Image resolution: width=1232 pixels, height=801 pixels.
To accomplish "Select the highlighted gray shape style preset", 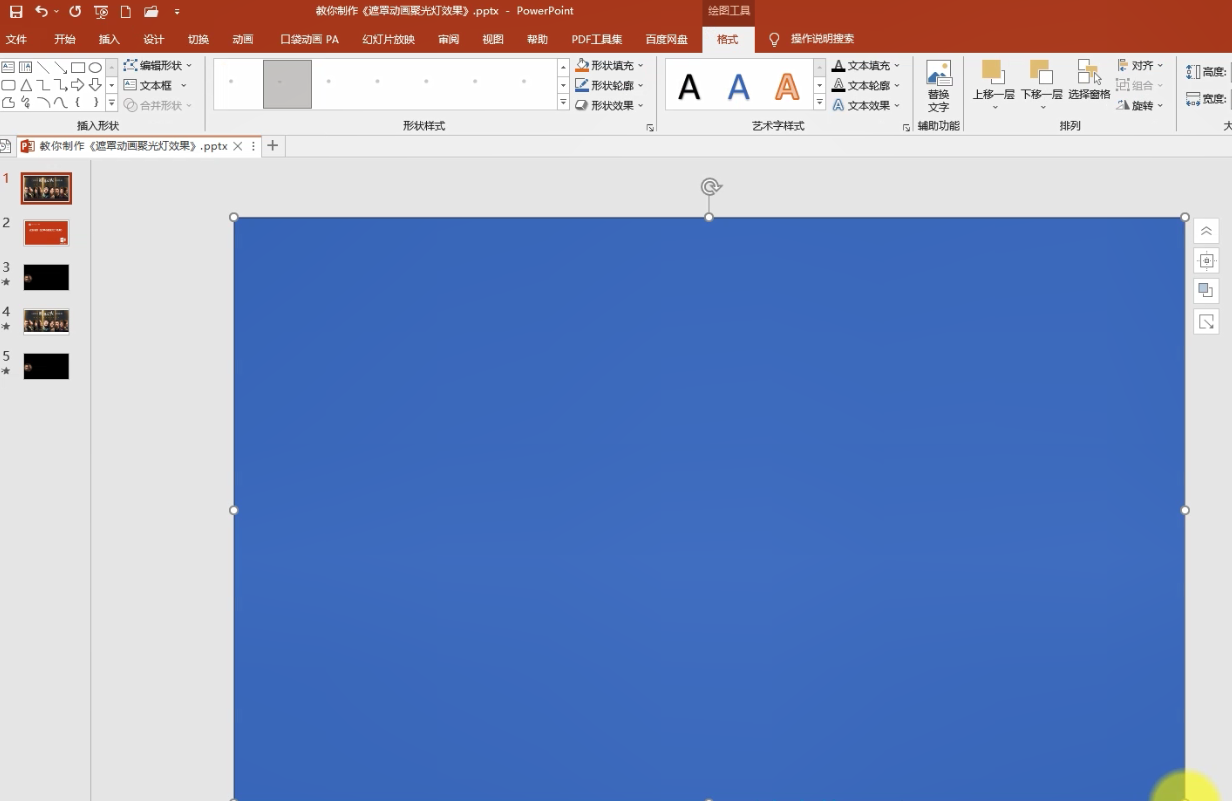I will click(287, 84).
